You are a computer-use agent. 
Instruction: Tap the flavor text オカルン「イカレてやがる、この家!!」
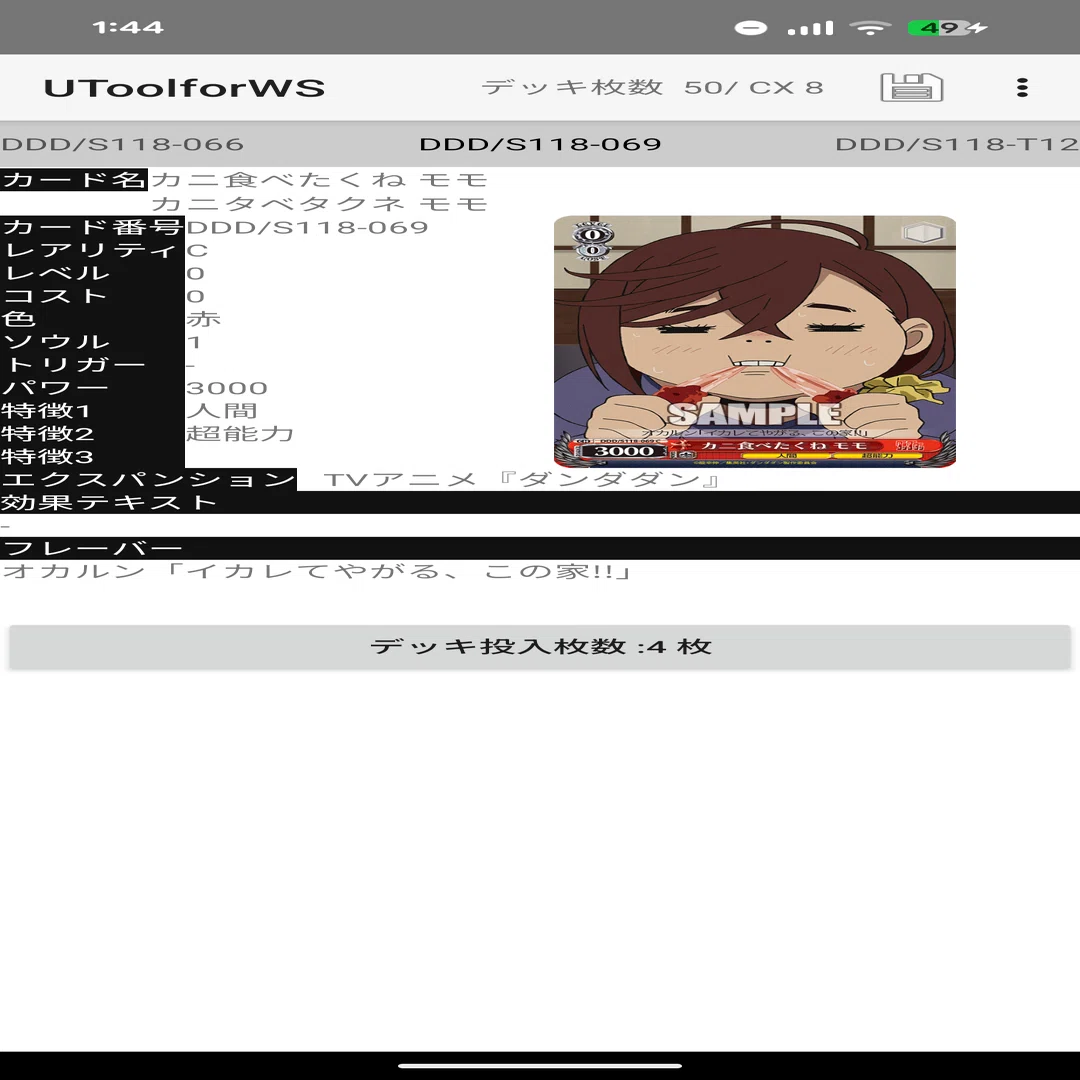click(317, 571)
